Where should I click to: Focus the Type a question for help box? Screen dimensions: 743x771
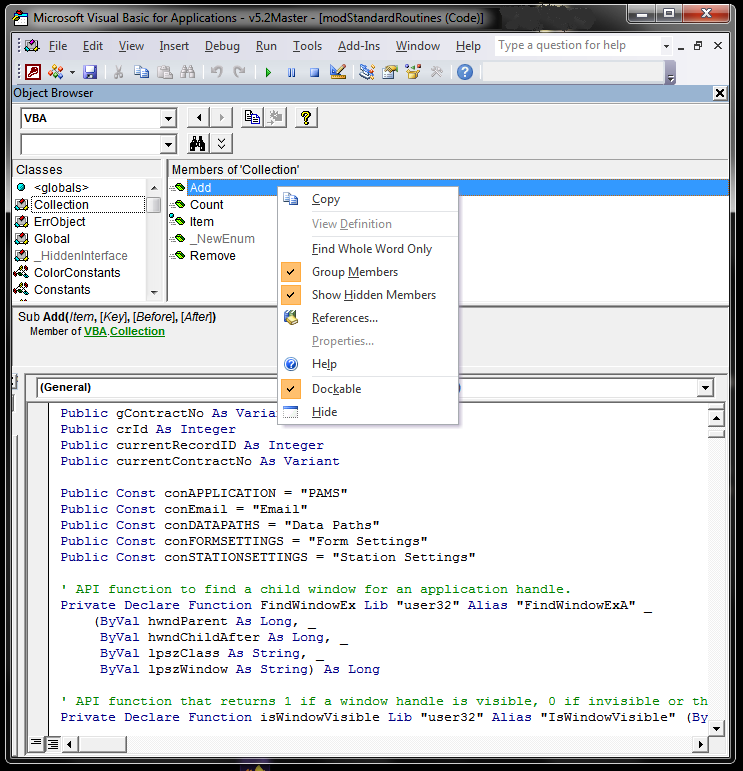coord(578,46)
